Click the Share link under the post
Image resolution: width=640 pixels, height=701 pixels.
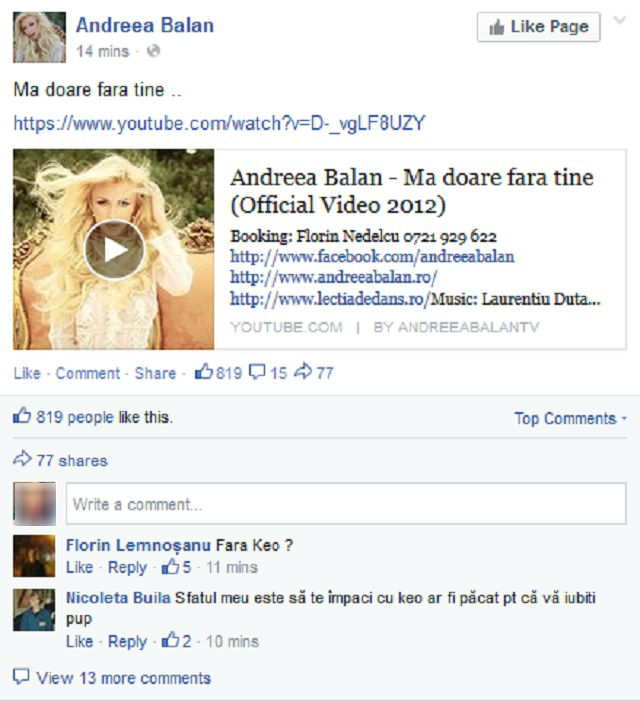click(154, 373)
